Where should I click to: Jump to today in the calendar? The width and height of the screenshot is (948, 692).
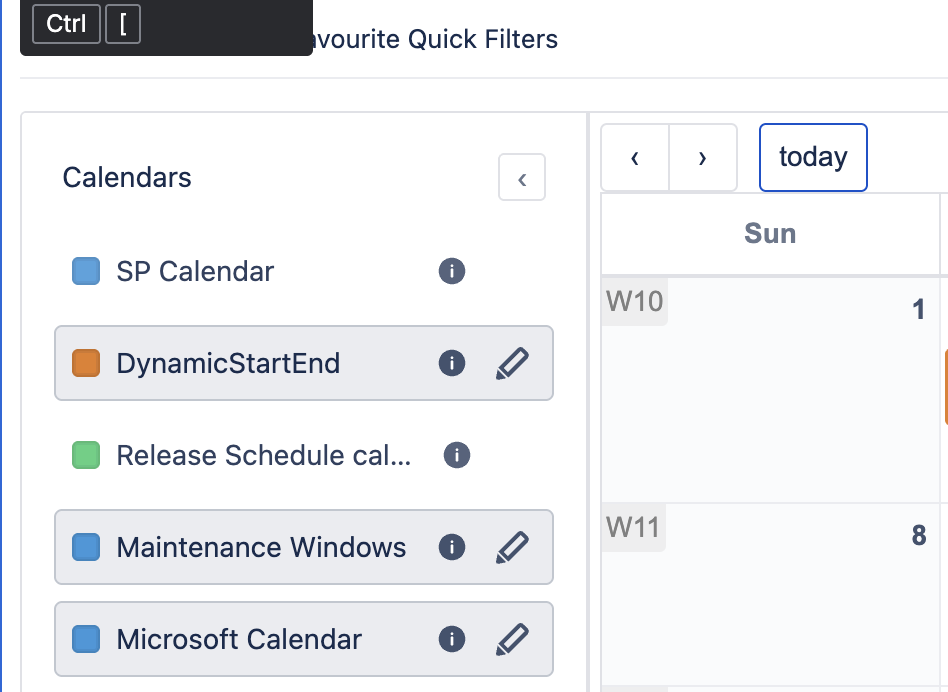click(x=812, y=157)
